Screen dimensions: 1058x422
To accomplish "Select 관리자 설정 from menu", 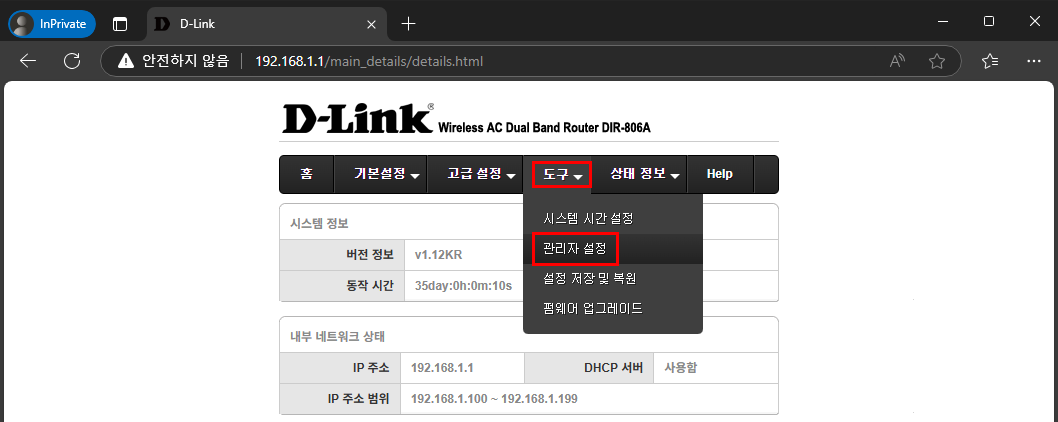I will tap(613, 249).
